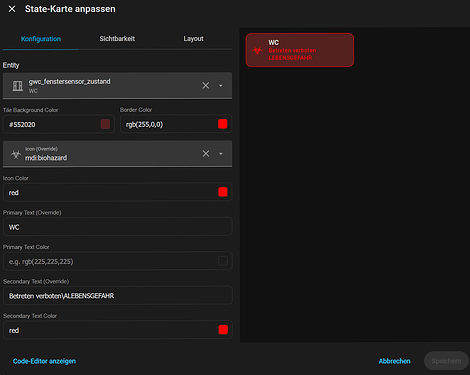Image resolution: width=470 pixels, height=375 pixels.
Task: Expand the Icon (Override) dropdown
Action: pyautogui.click(x=221, y=154)
